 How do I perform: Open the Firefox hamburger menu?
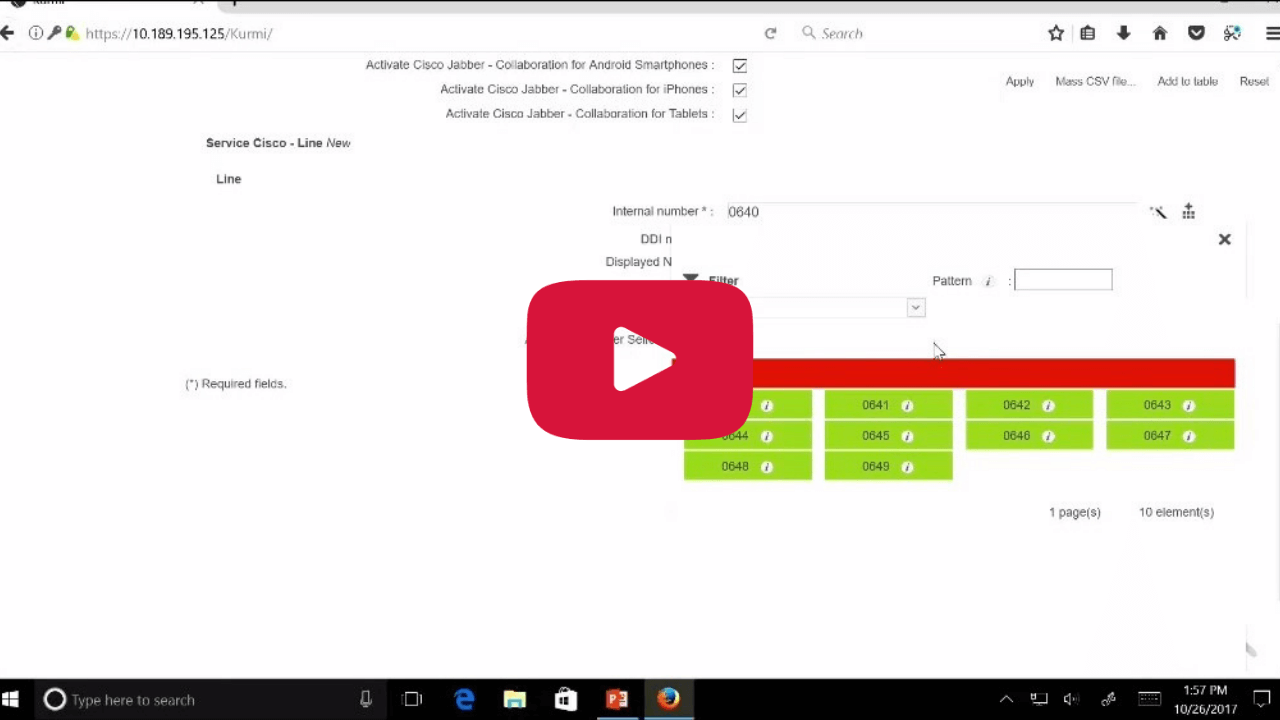coord(1272,33)
